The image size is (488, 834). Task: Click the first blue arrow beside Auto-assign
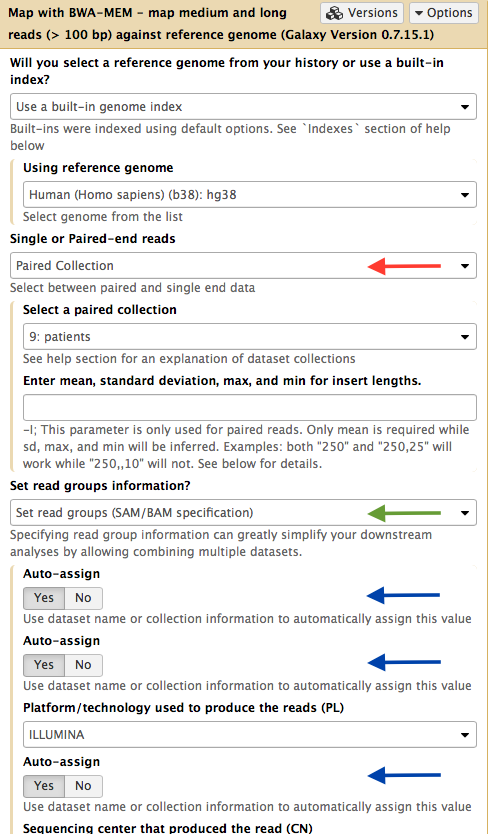tap(403, 595)
